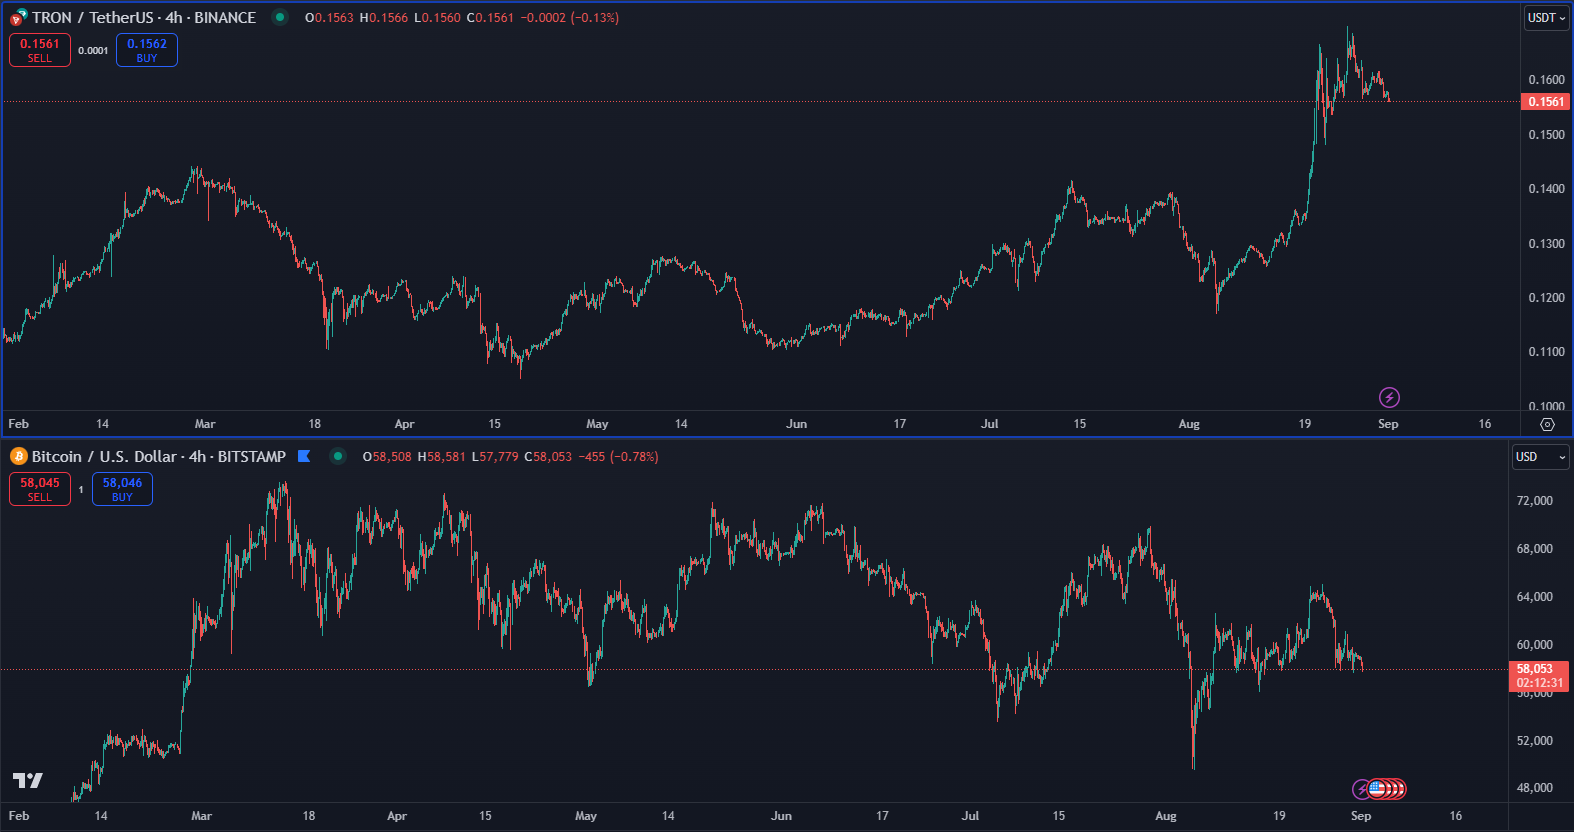The height and width of the screenshot is (832, 1574).
Task: Click the US flag economic event icon
Action: click(x=1378, y=789)
